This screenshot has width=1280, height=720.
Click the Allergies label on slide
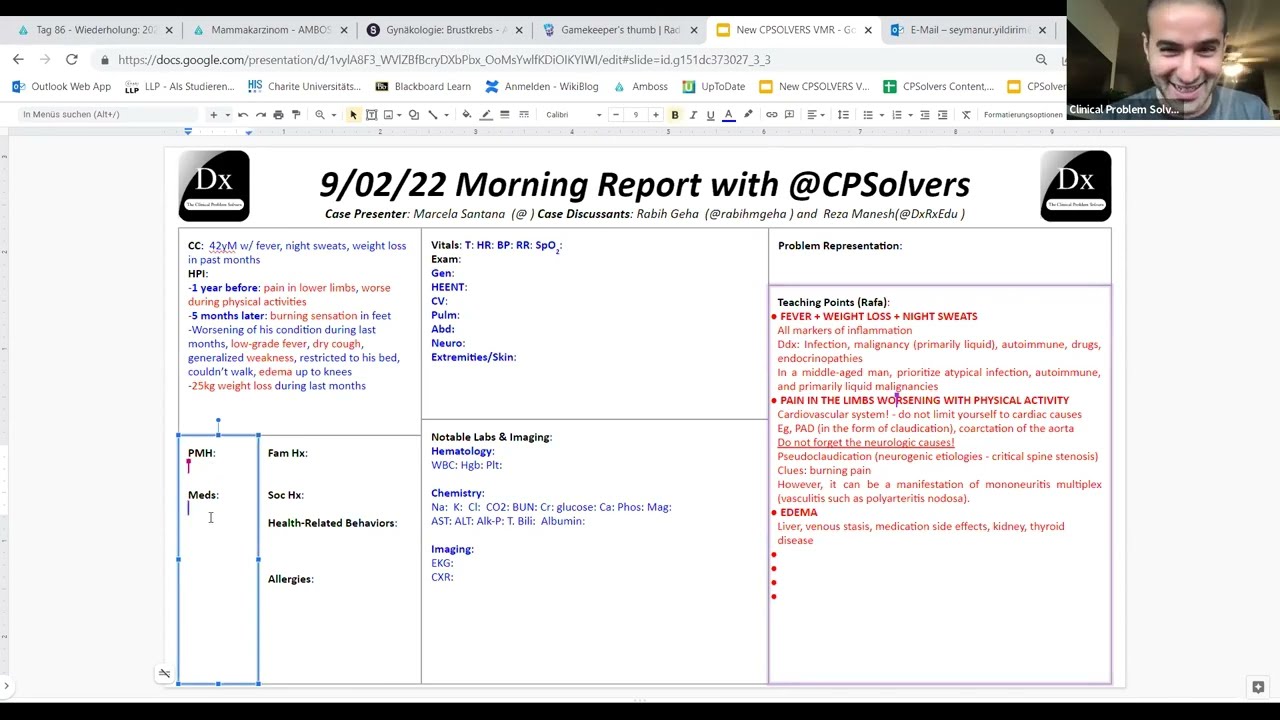(290, 579)
